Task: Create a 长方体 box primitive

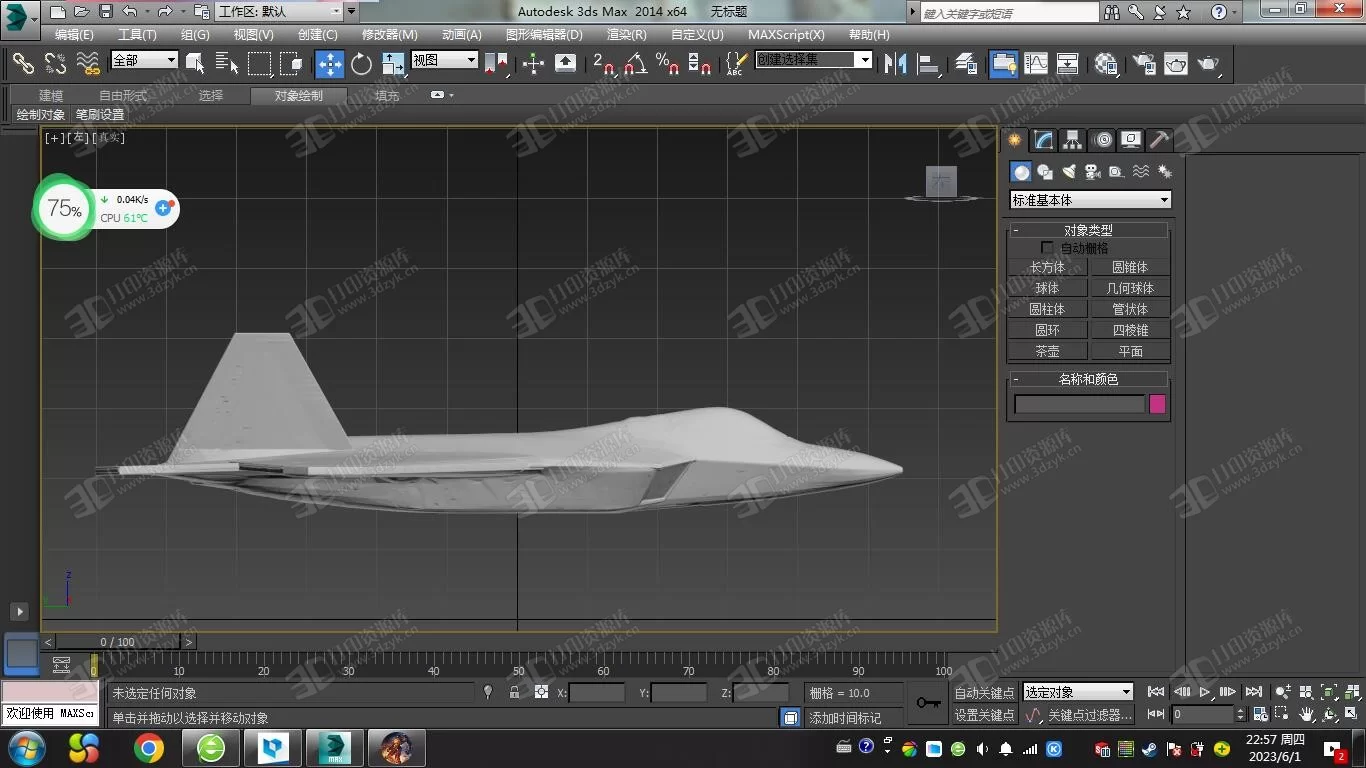Action: tap(1047, 267)
